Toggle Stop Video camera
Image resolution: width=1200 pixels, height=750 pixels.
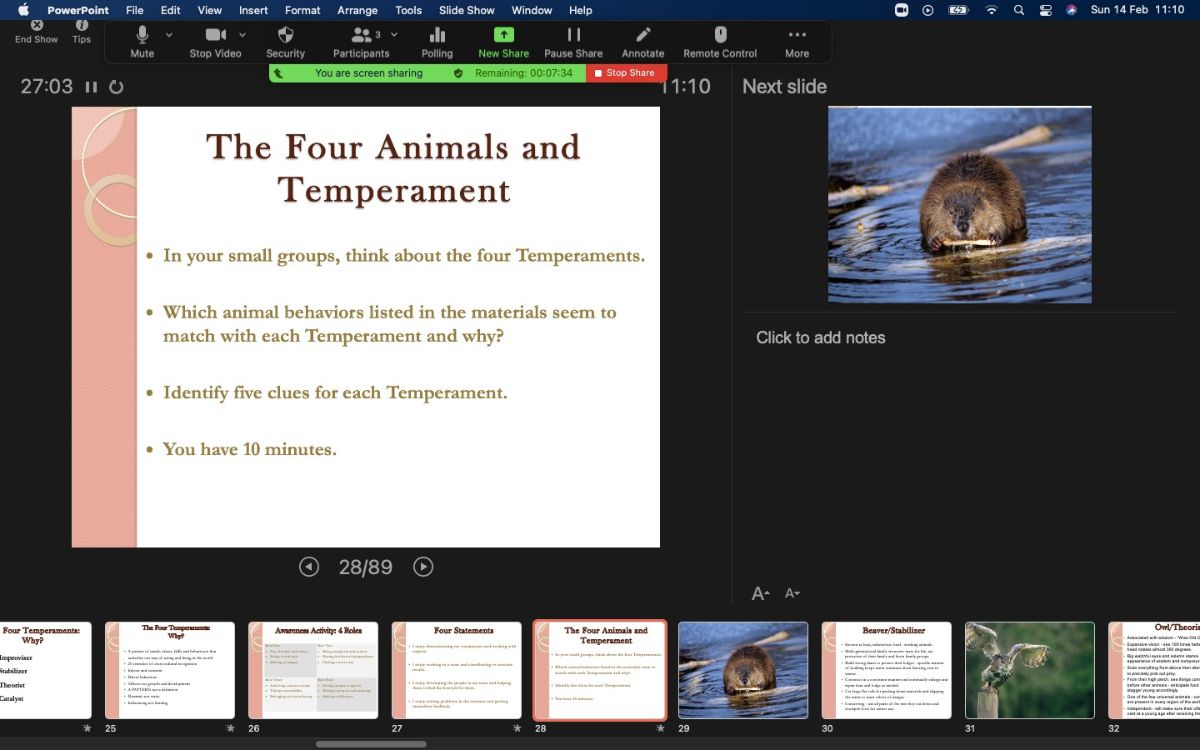(x=215, y=36)
